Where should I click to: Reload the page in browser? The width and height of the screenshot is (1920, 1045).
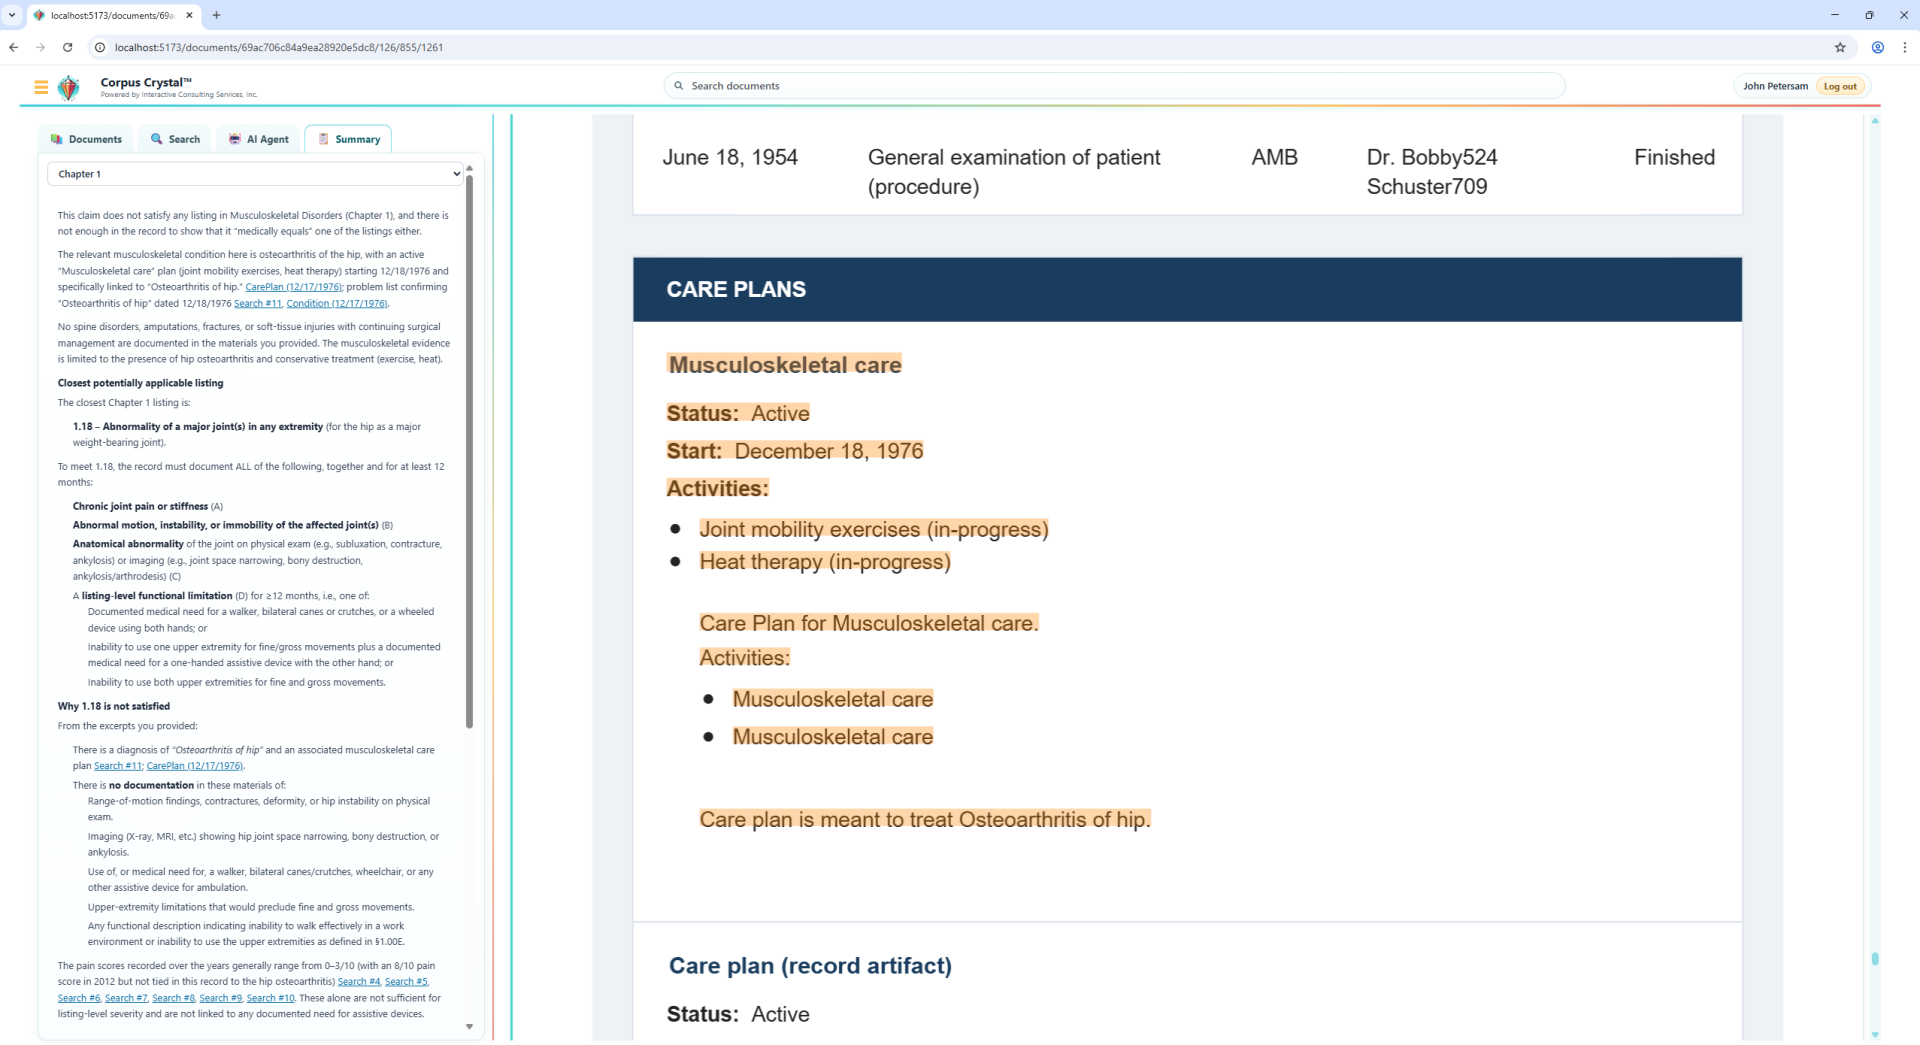coord(67,47)
